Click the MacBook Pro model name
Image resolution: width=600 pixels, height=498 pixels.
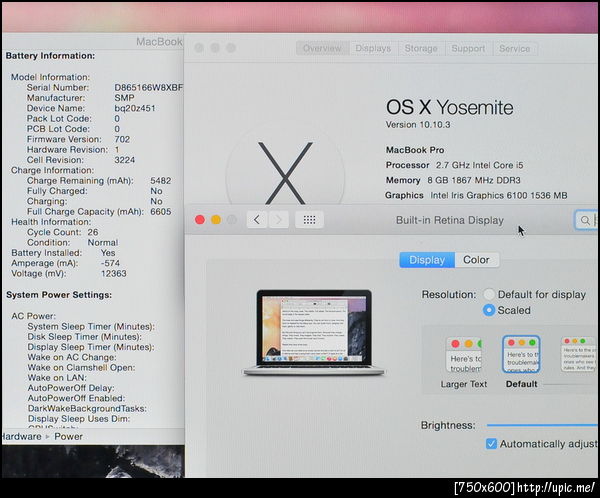[415, 150]
